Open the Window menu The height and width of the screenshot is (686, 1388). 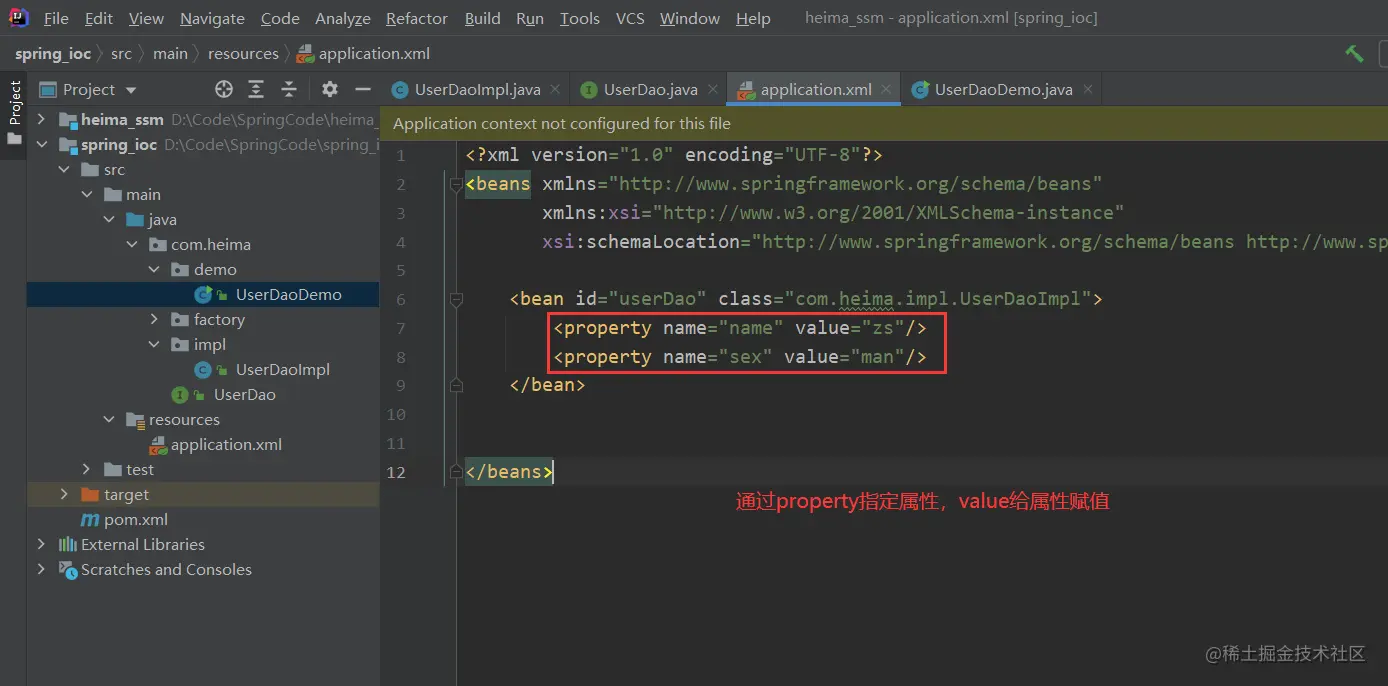click(690, 19)
